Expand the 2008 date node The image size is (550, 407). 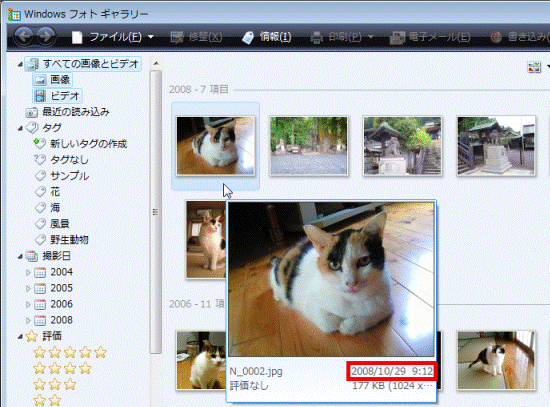coord(28,320)
